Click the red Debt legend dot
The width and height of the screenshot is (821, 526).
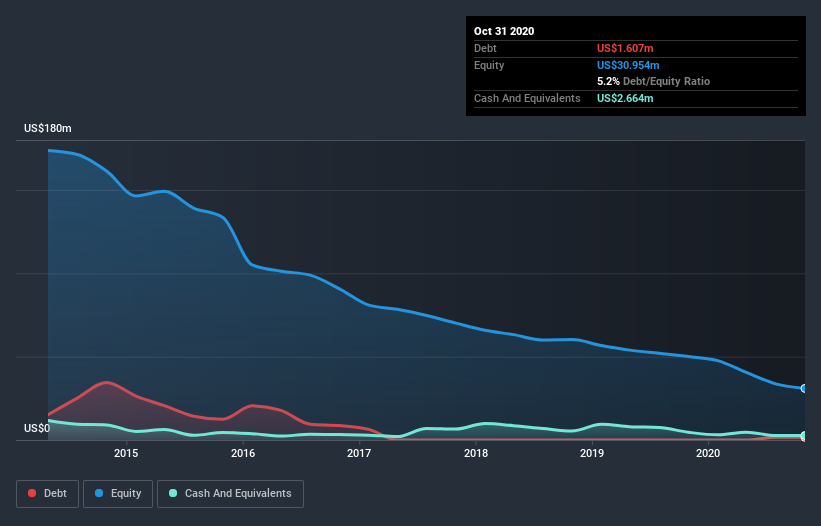coord(32,493)
